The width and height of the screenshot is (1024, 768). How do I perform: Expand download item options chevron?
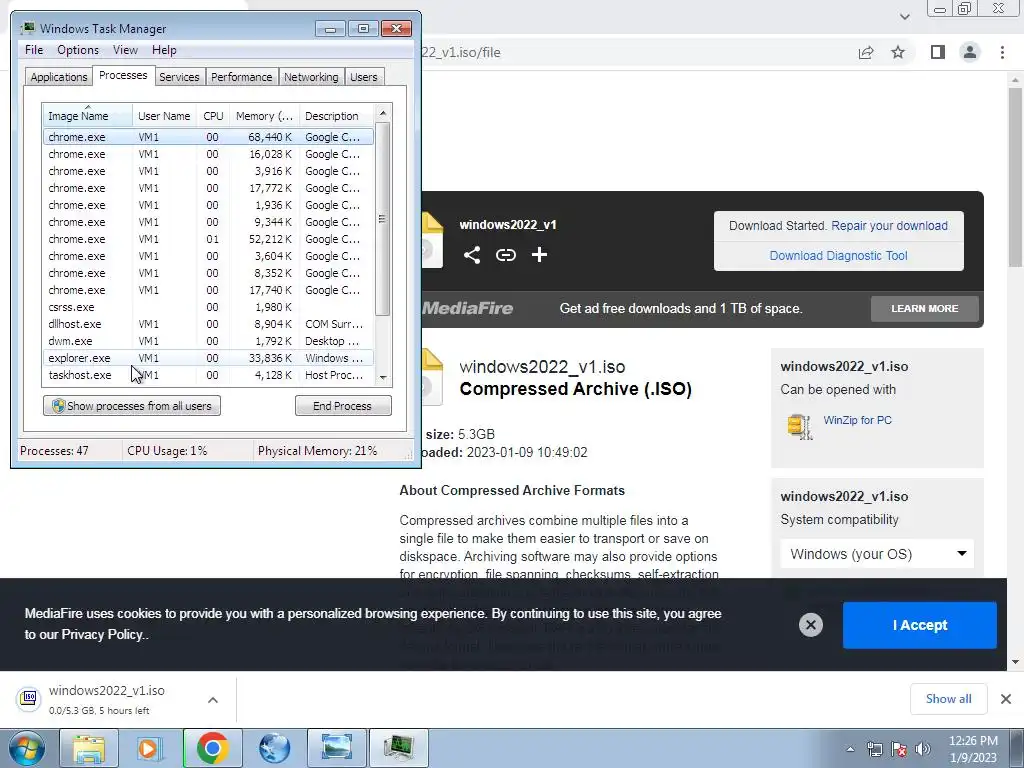[x=213, y=699]
